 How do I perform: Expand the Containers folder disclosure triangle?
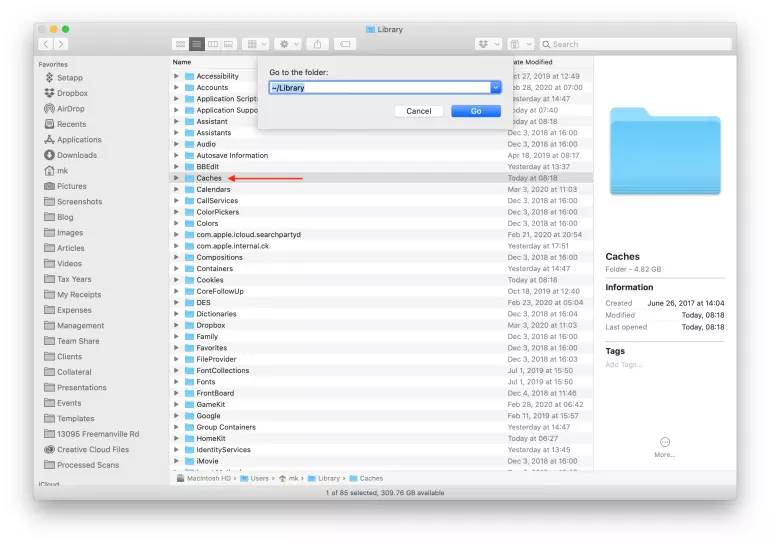pos(176,269)
